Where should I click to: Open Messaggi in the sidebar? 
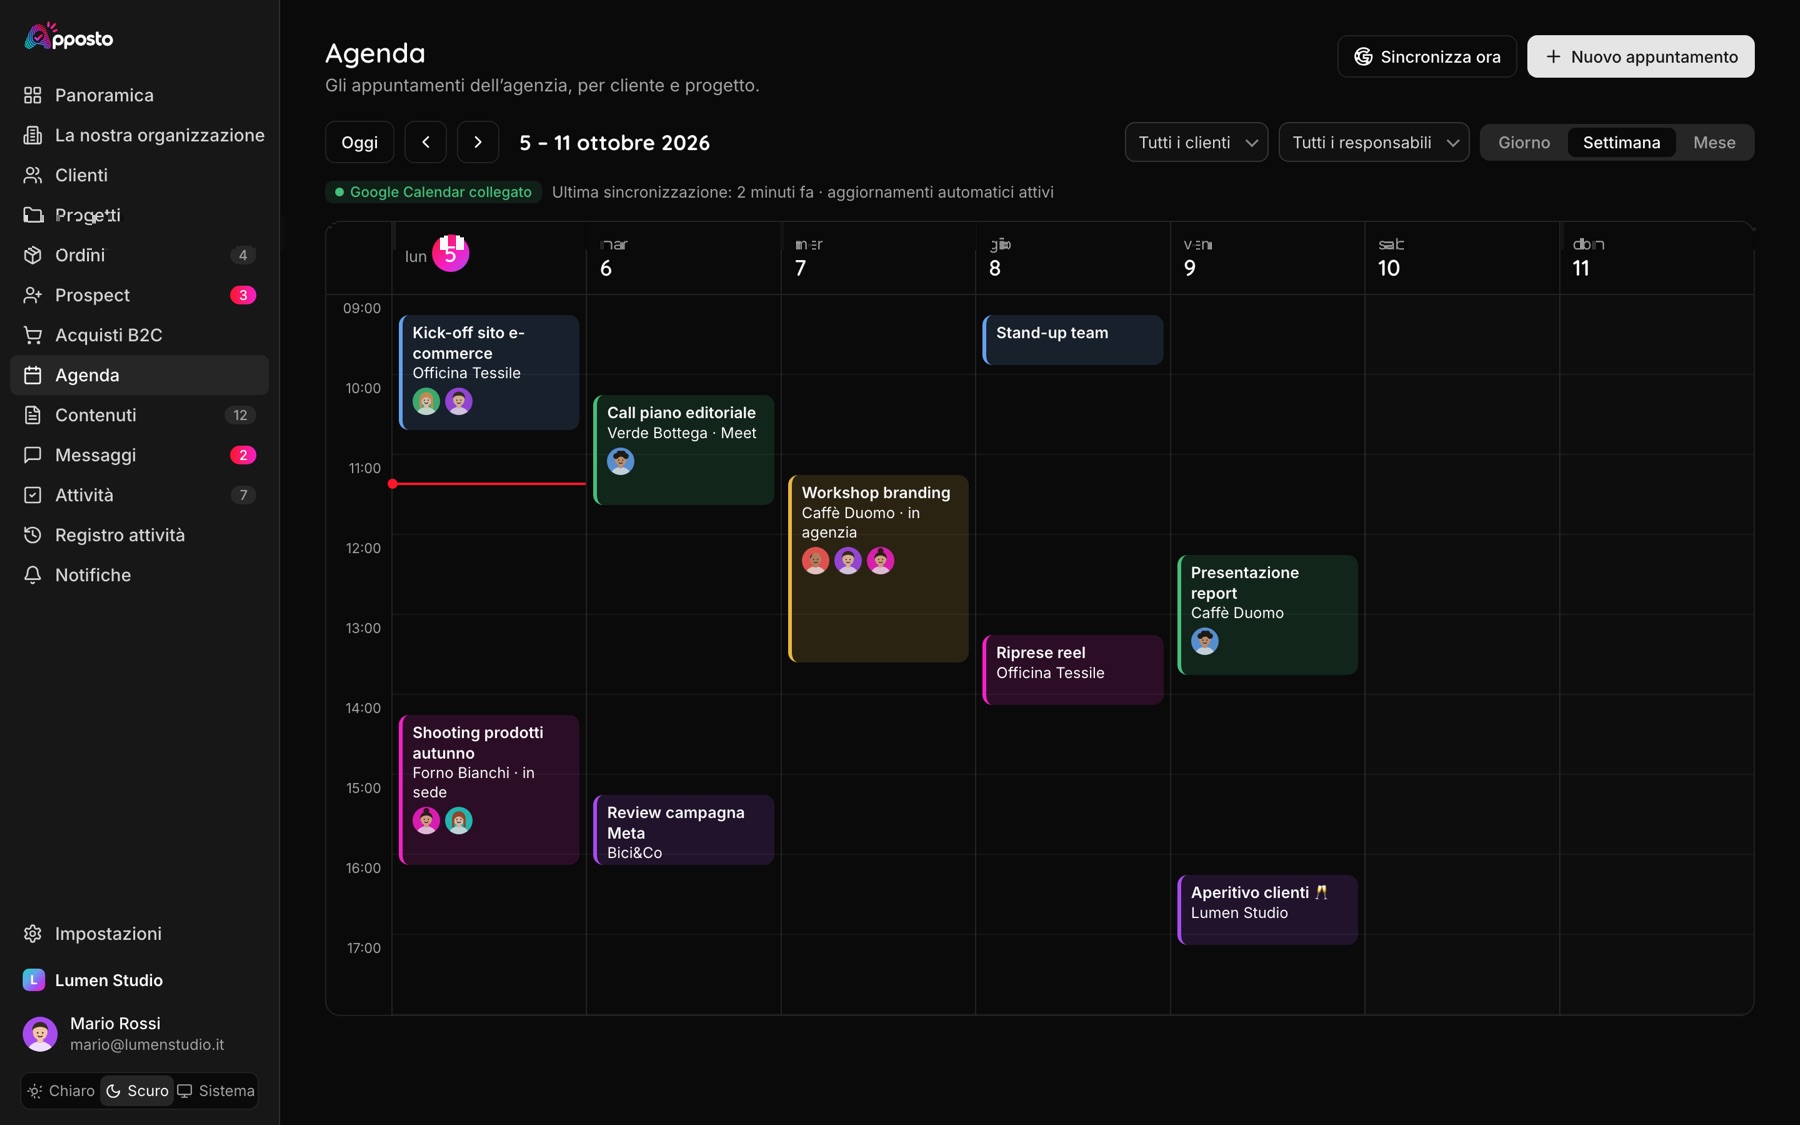click(140, 455)
